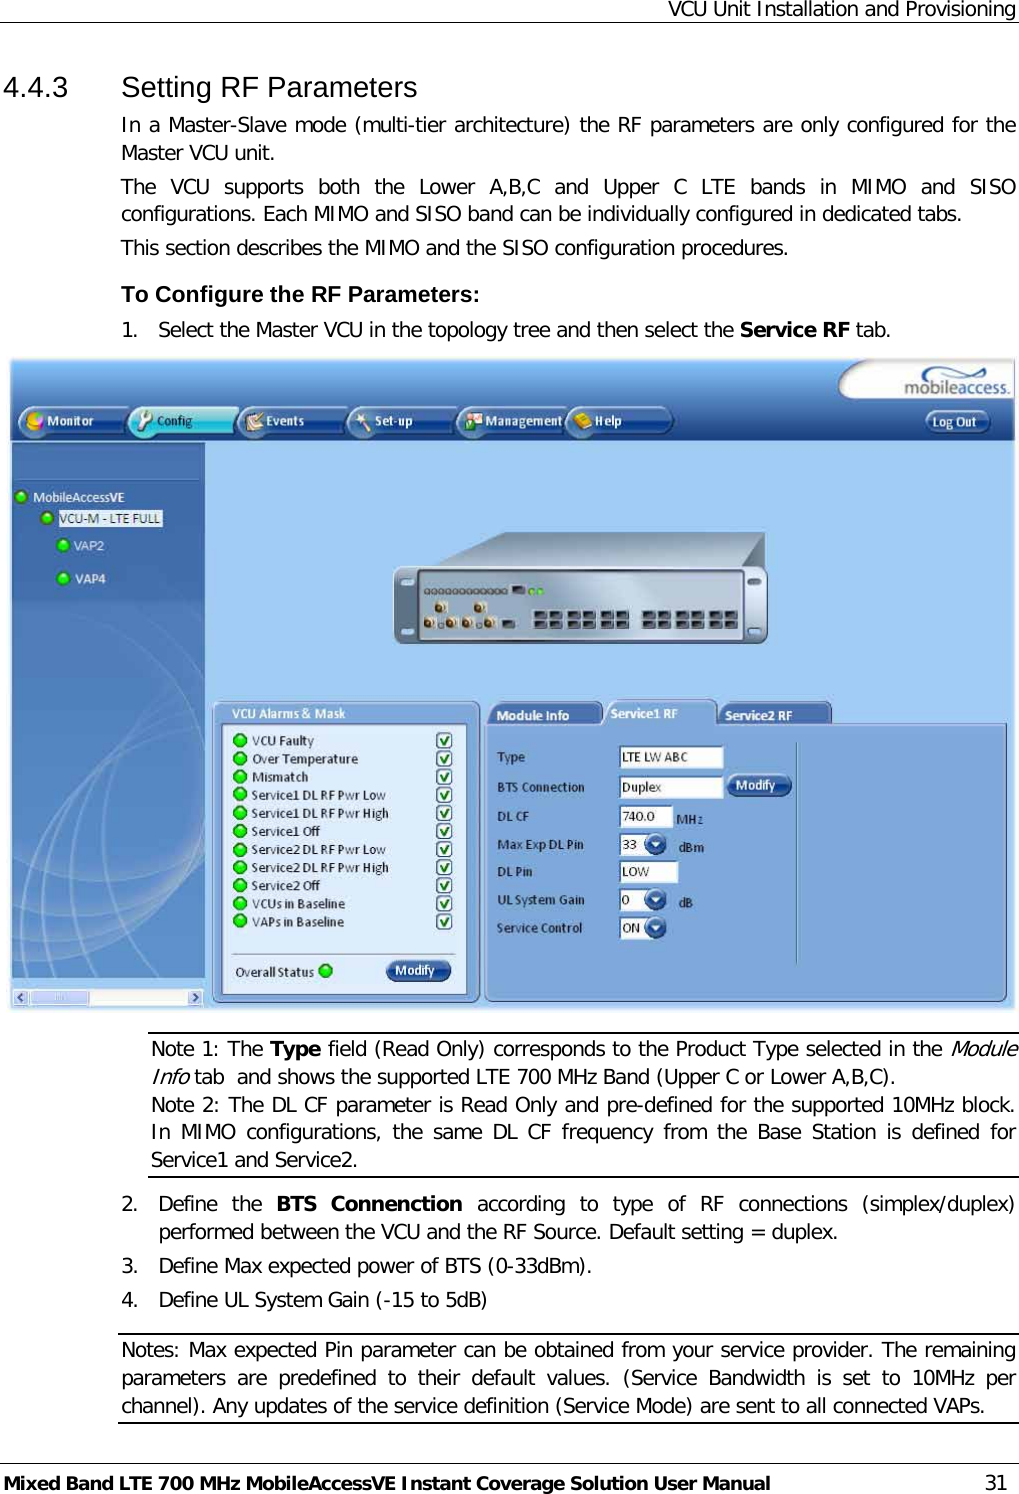Select VAP2 in topology tree
Screen dimensions: 1019x1494
click(89, 546)
